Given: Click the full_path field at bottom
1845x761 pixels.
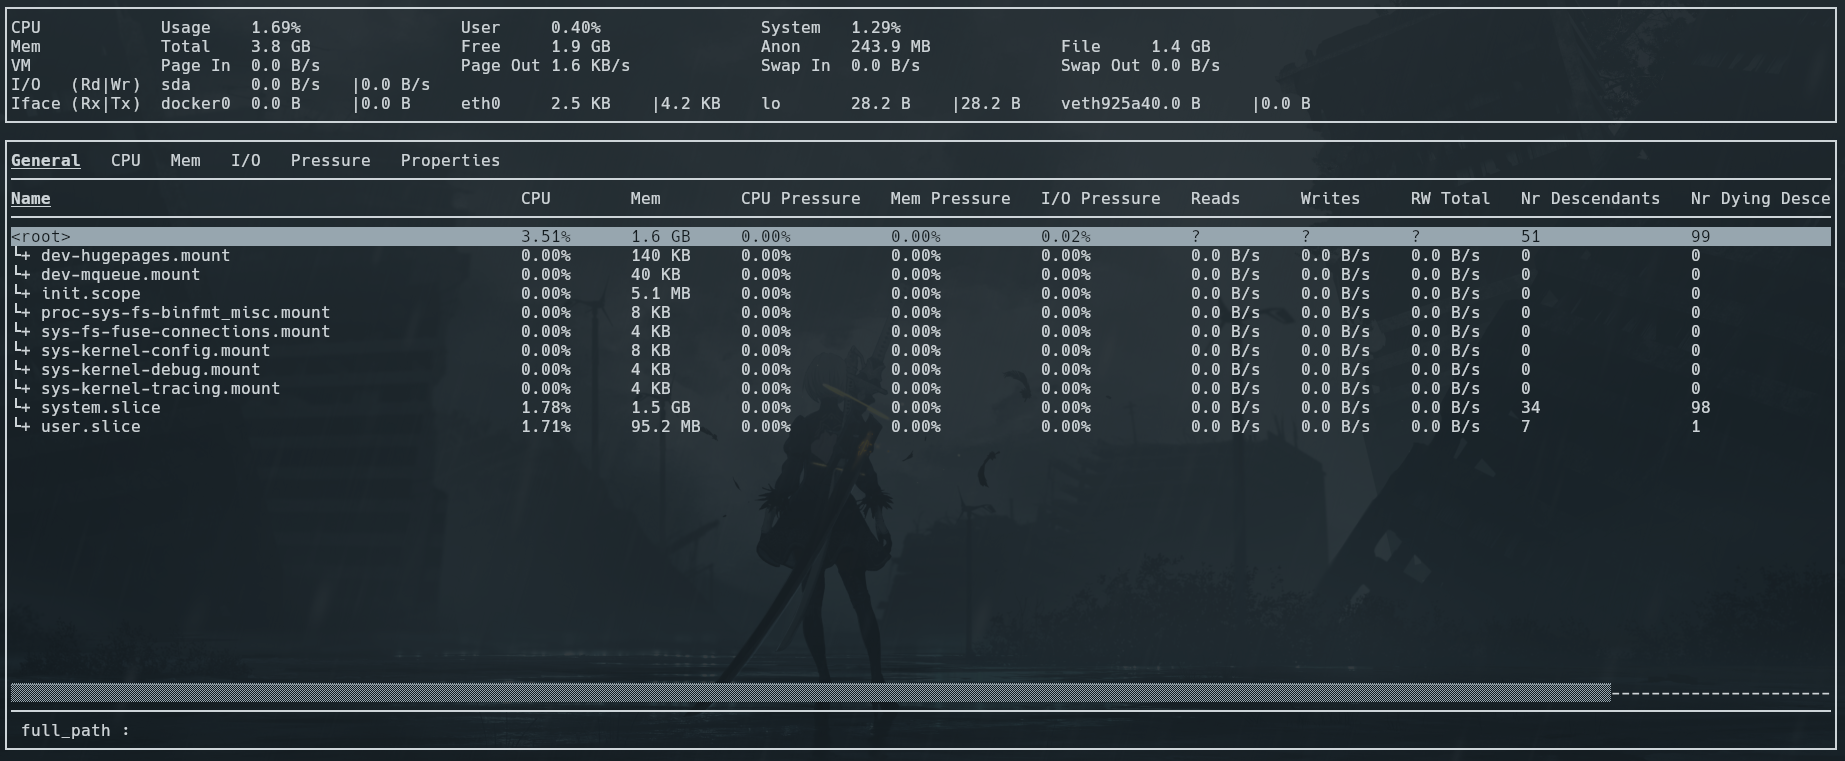Looking at the screenshot, I should coord(75,730).
